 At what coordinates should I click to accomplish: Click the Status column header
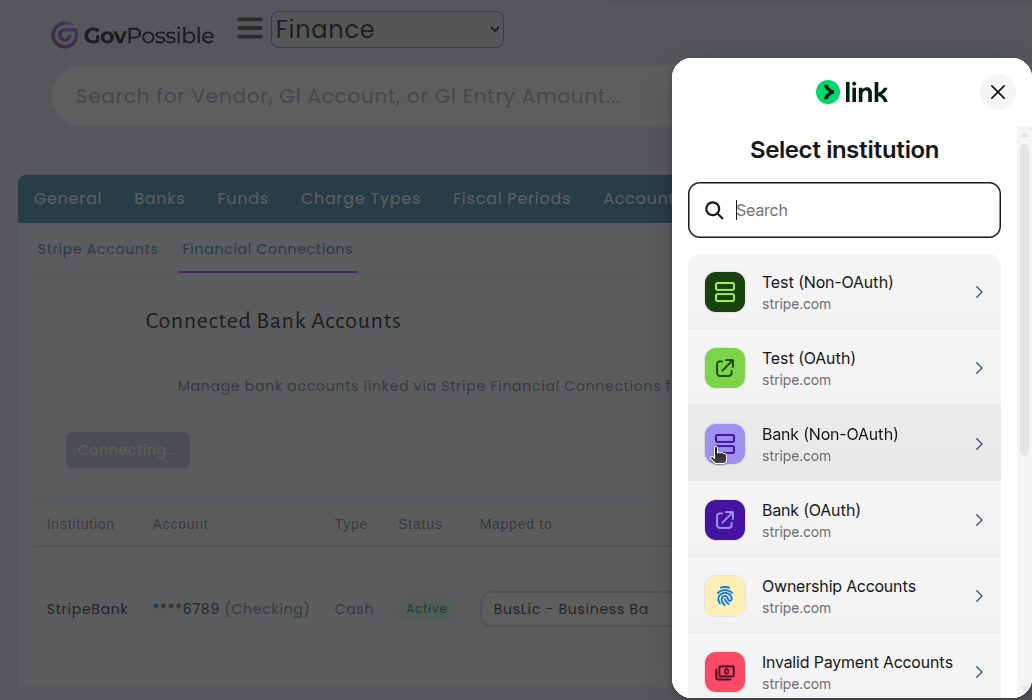[420, 524]
